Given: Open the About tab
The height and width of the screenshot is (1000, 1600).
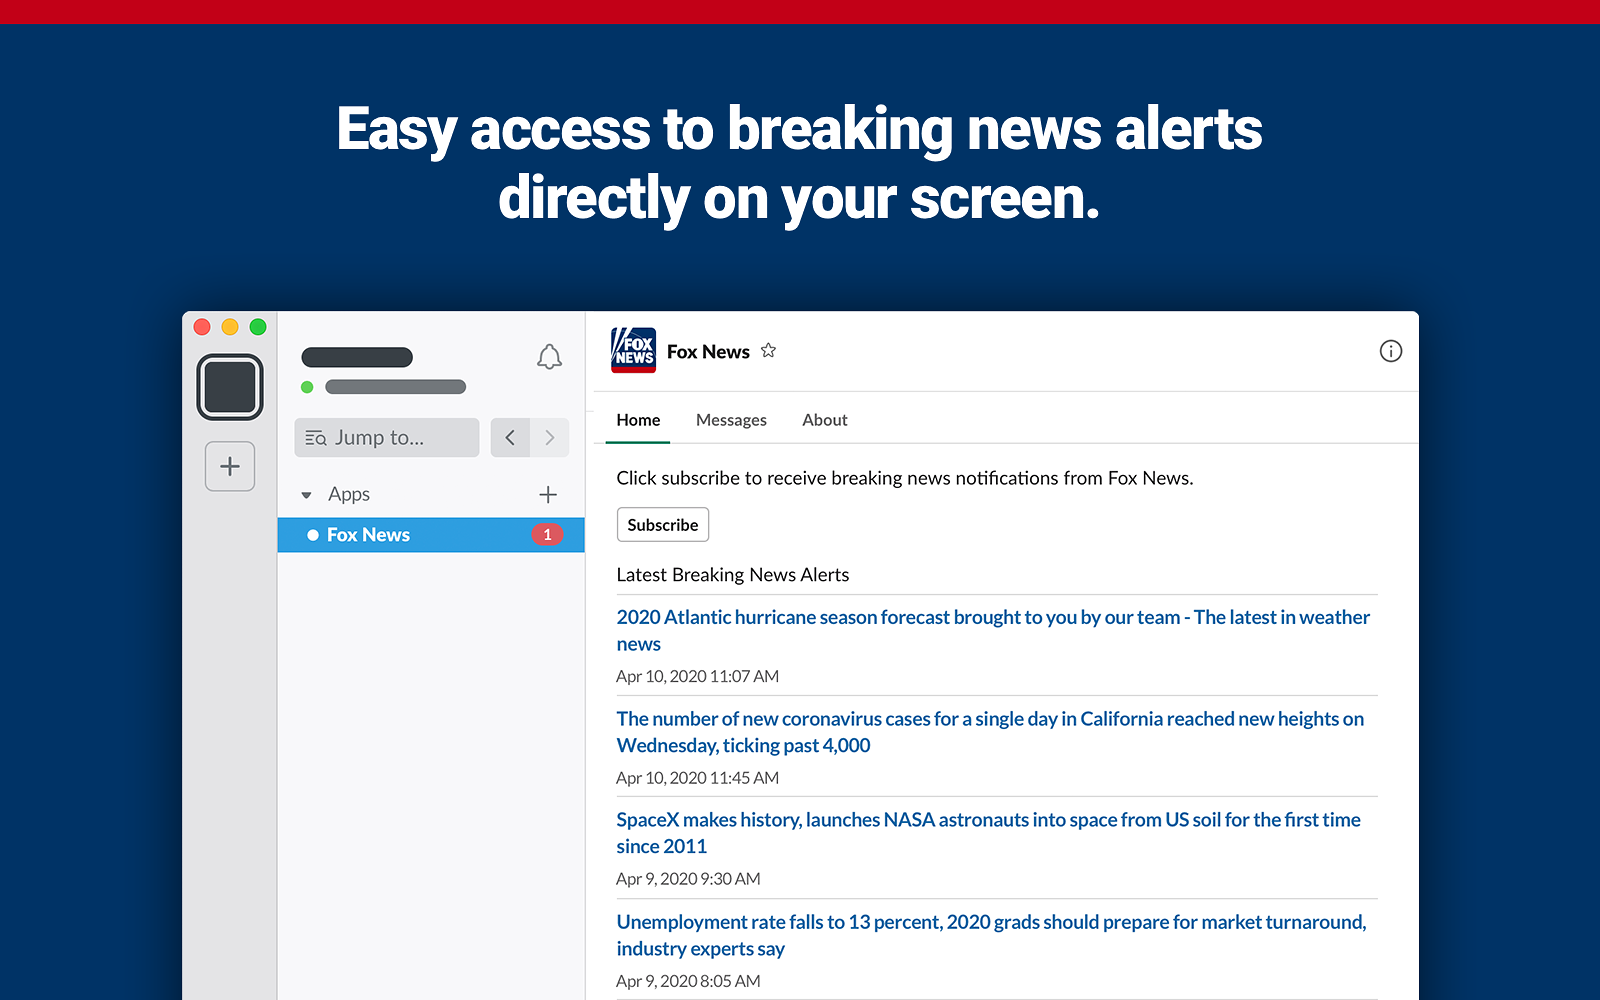Looking at the screenshot, I should click(x=824, y=420).
